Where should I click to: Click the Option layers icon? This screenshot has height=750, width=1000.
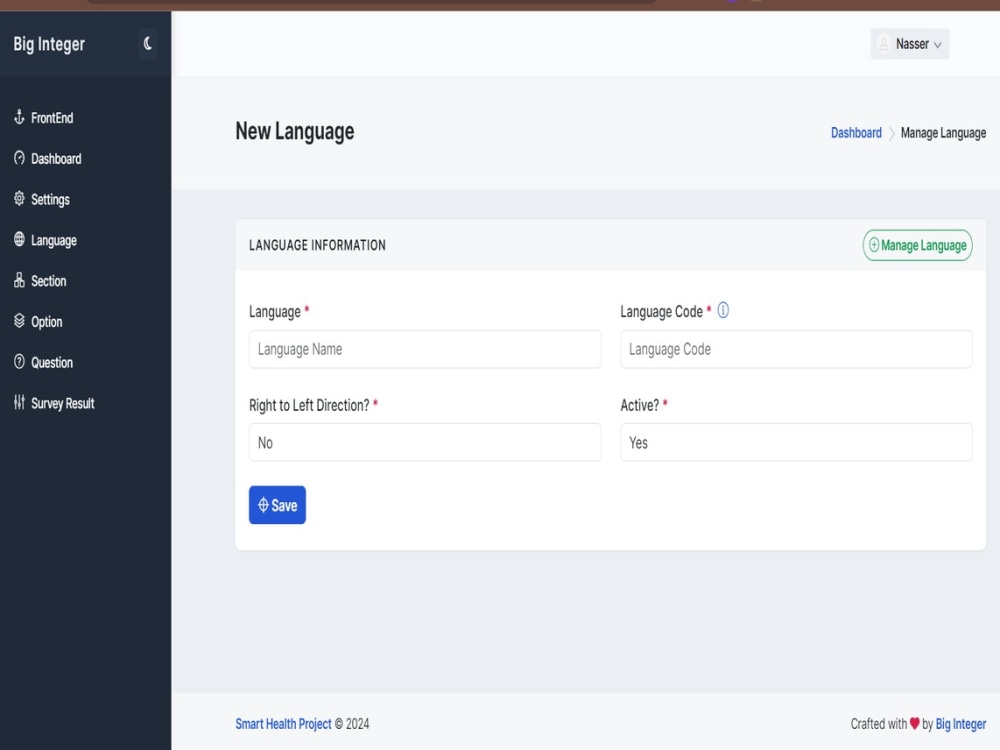[19, 321]
